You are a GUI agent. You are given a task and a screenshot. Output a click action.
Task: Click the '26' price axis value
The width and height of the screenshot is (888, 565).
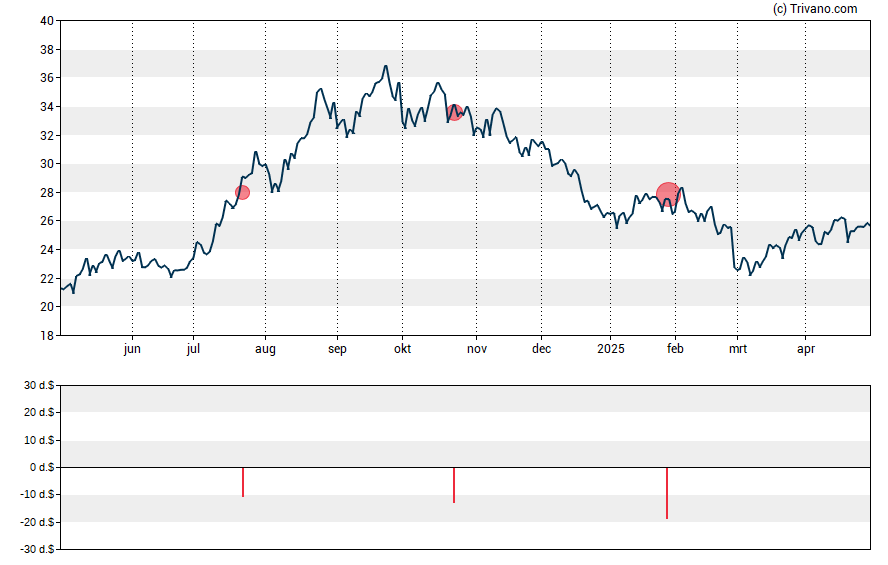(x=47, y=221)
